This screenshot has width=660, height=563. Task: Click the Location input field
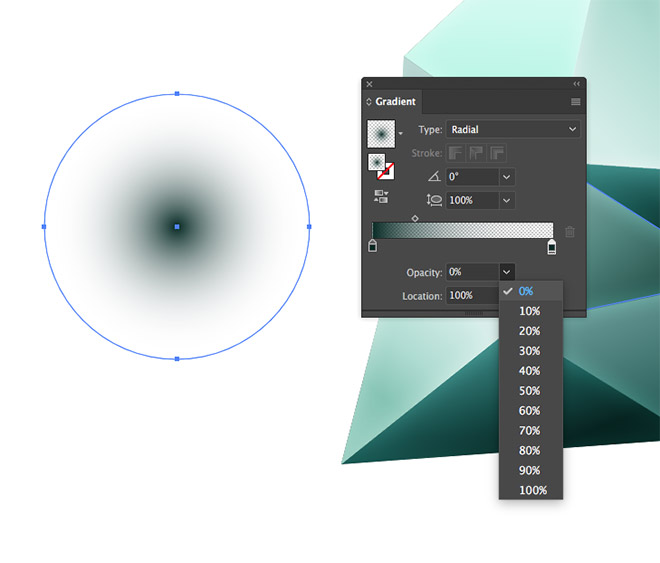pos(470,296)
